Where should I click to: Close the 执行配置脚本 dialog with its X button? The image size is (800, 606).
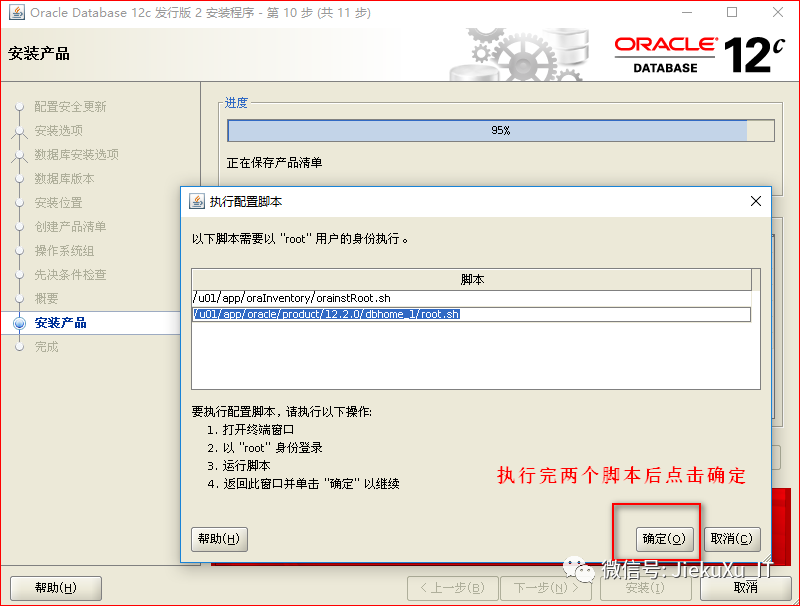(756, 201)
